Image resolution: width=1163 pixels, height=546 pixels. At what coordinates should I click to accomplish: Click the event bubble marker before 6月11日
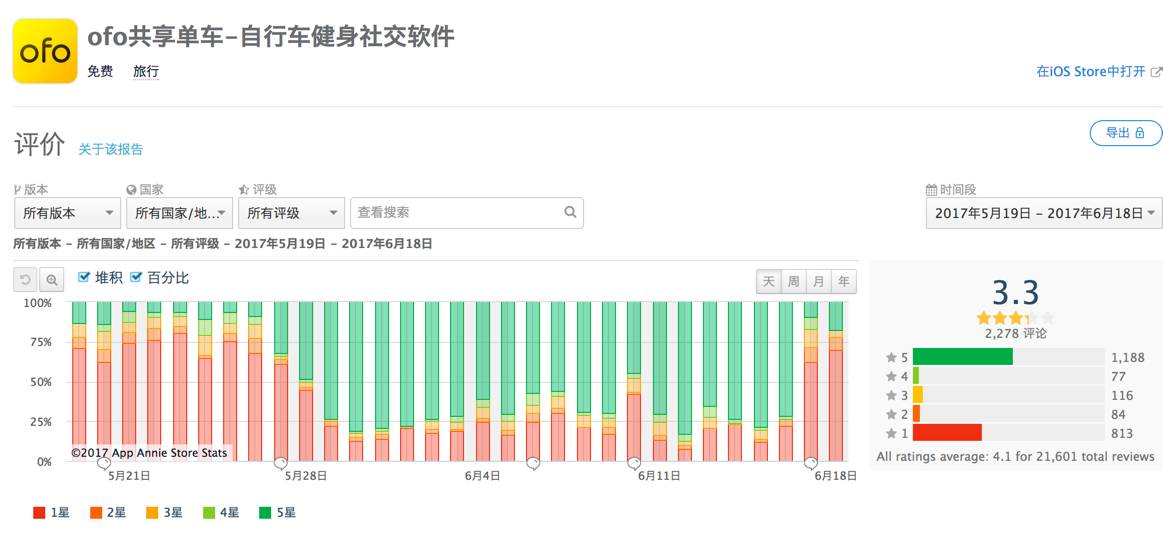633,463
